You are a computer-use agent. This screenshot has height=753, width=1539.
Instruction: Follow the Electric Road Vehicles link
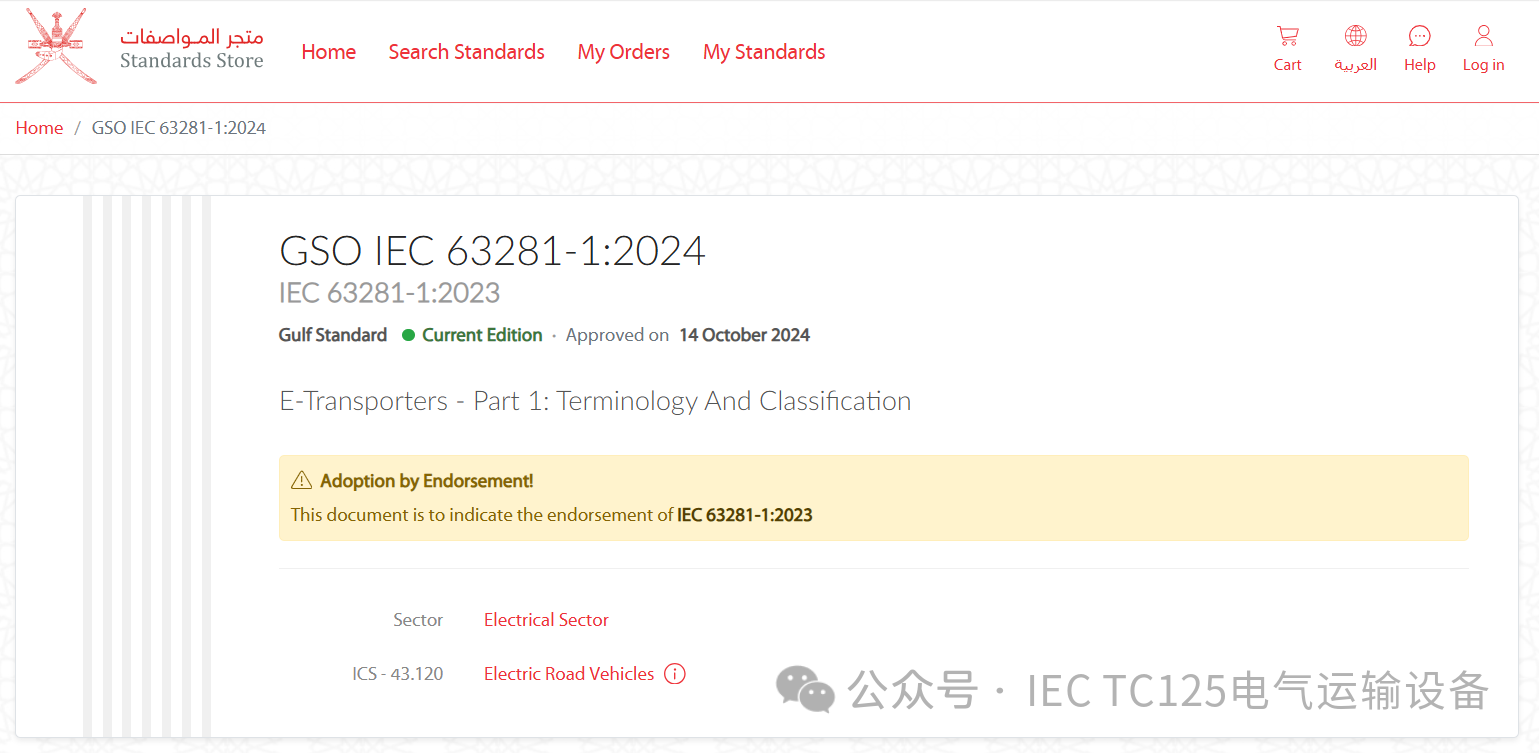[x=568, y=674]
